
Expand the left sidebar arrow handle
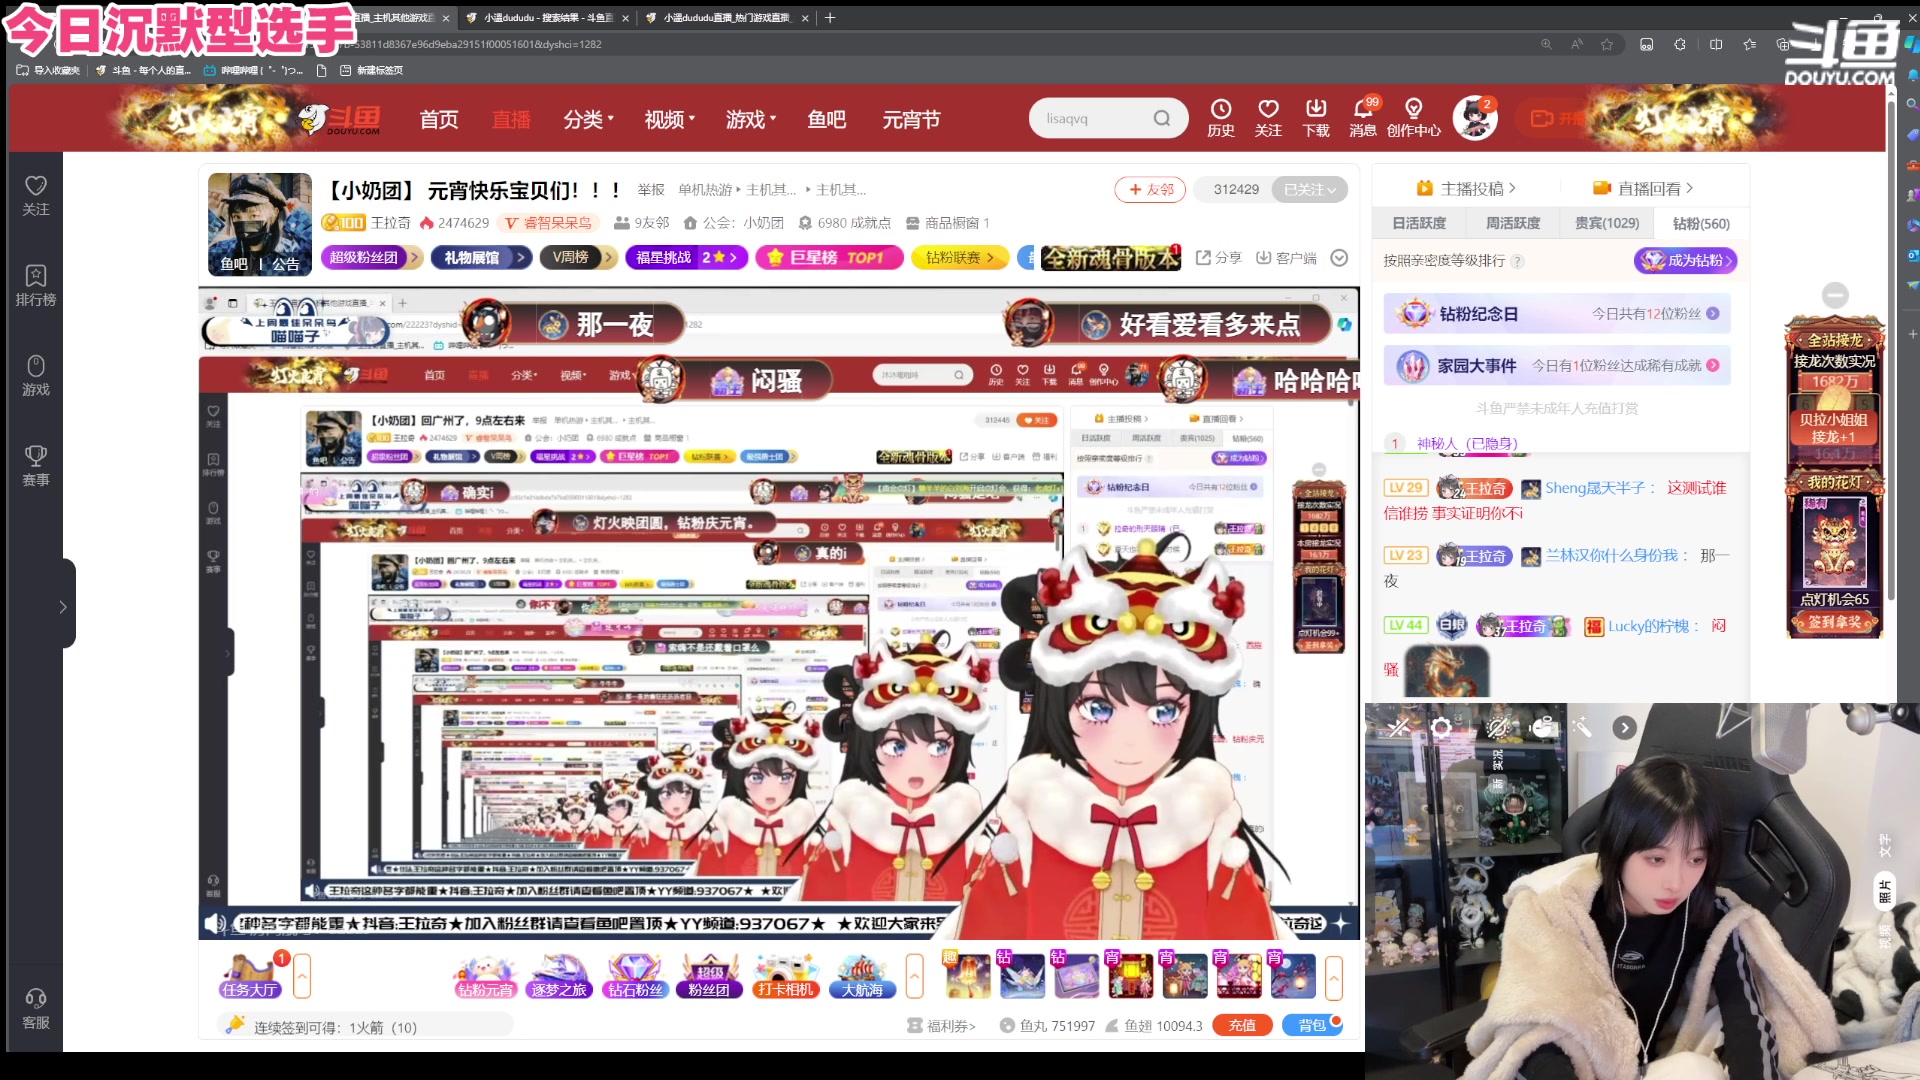click(x=63, y=606)
